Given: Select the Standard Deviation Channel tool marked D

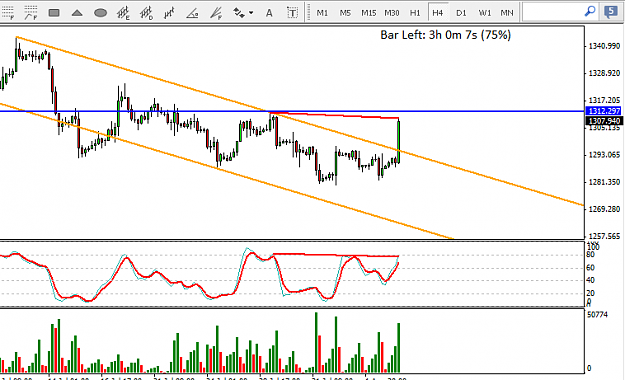Looking at the screenshot, I should [x=147, y=13].
